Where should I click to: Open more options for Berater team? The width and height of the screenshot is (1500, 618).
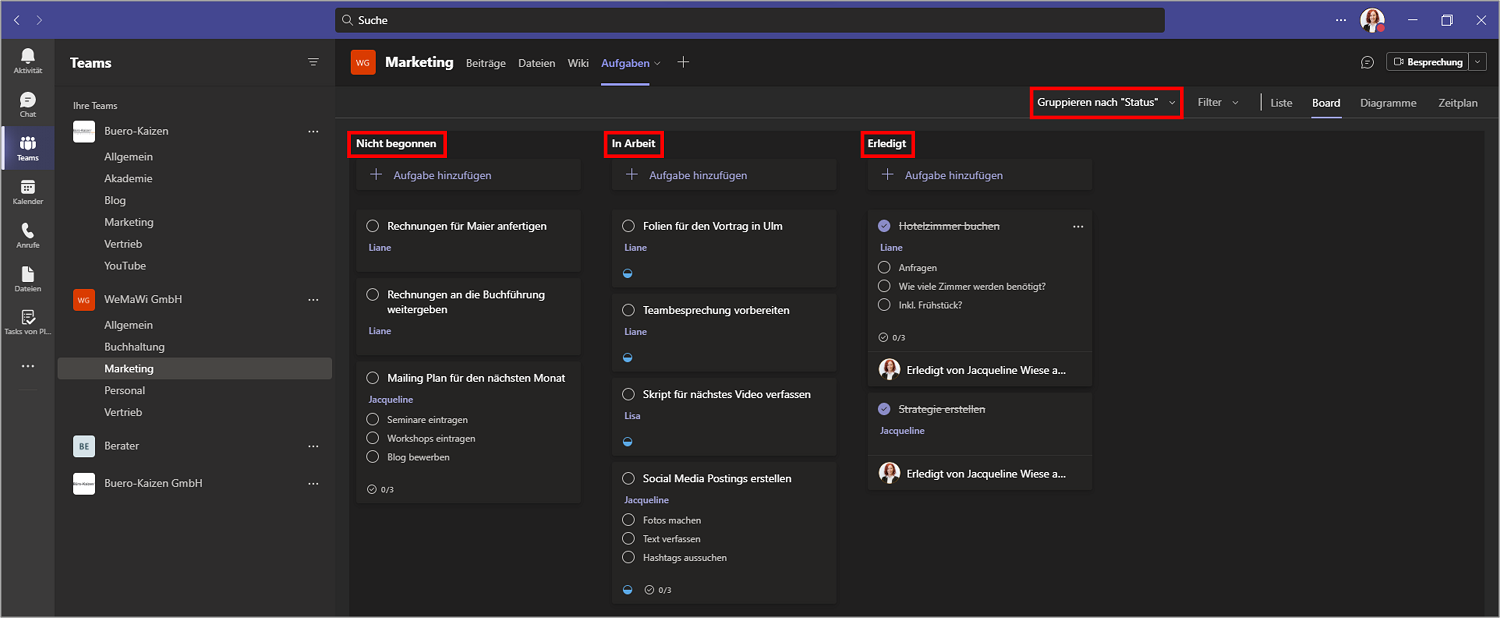(x=313, y=446)
